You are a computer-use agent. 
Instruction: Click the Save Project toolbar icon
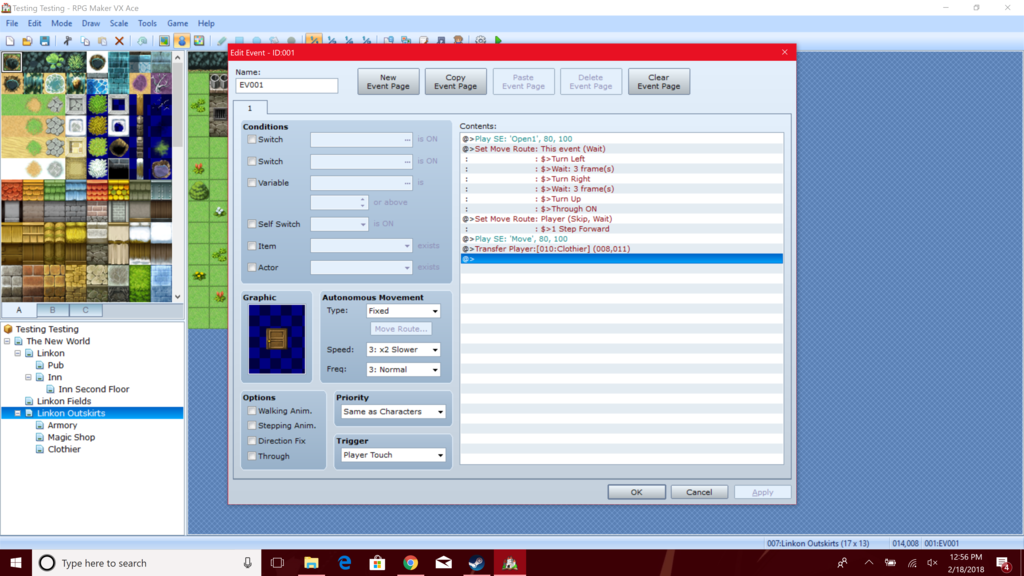(45, 41)
